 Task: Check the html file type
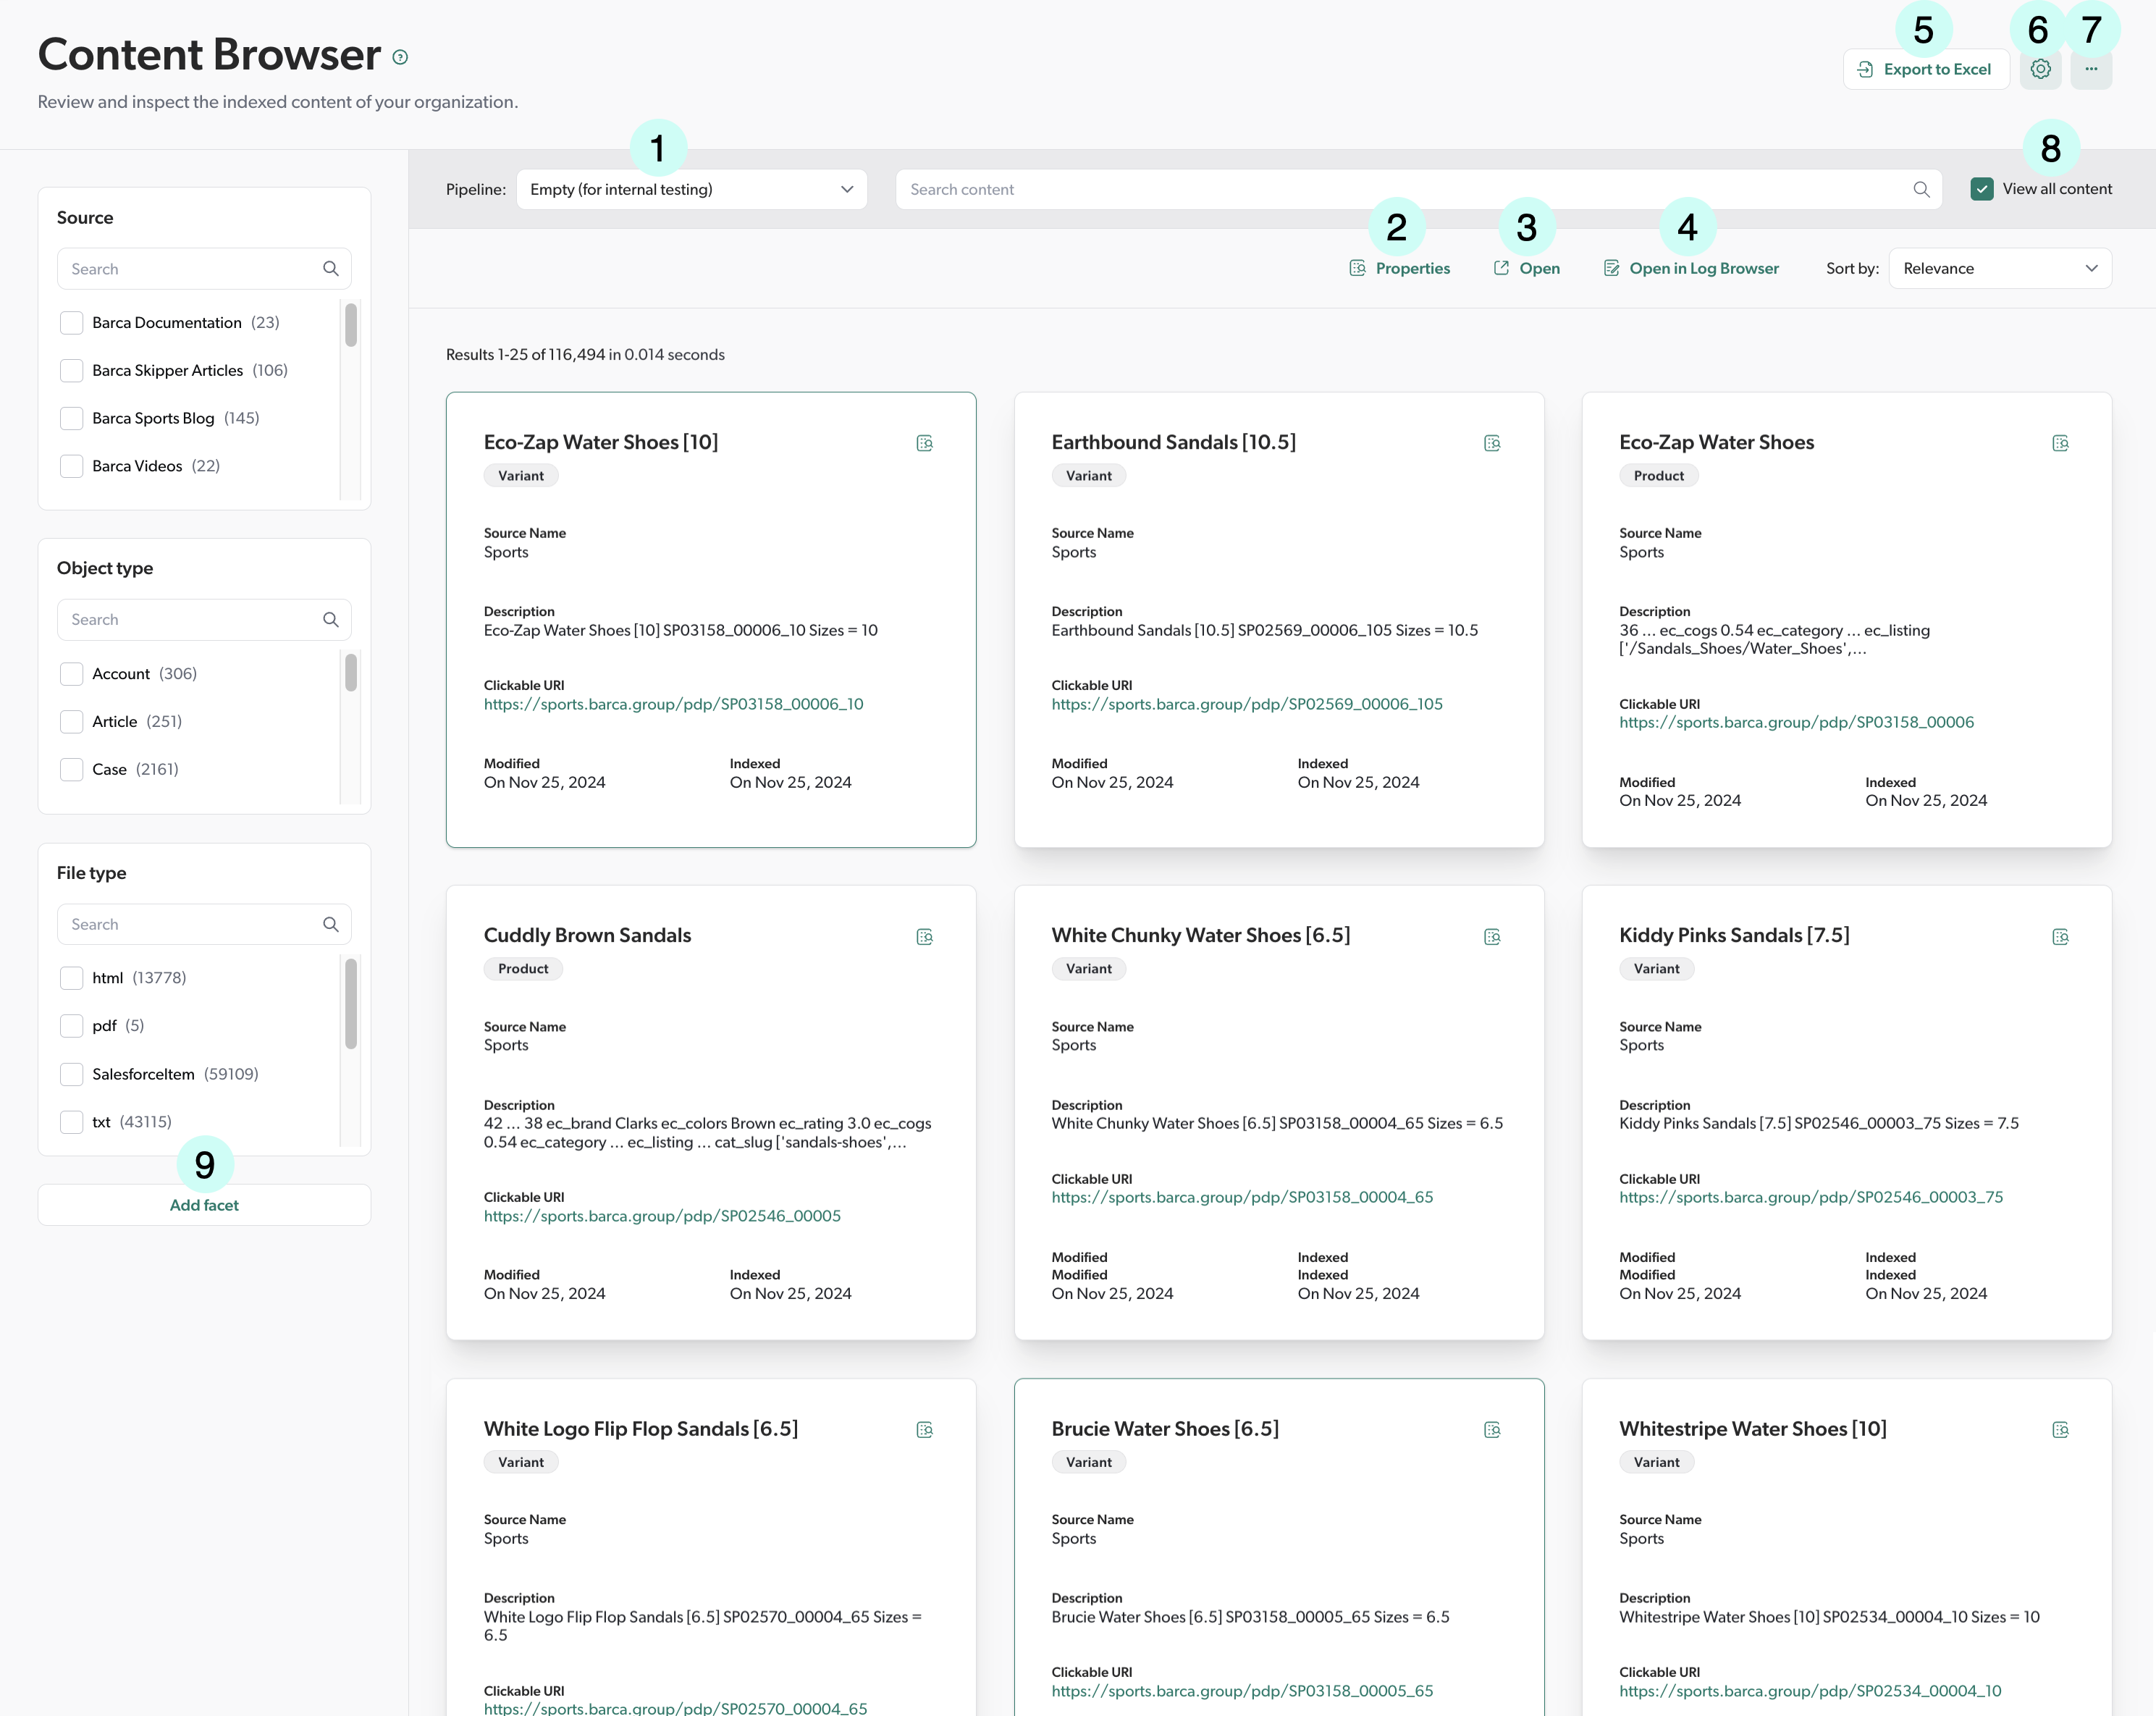pyautogui.click(x=71, y=978)
